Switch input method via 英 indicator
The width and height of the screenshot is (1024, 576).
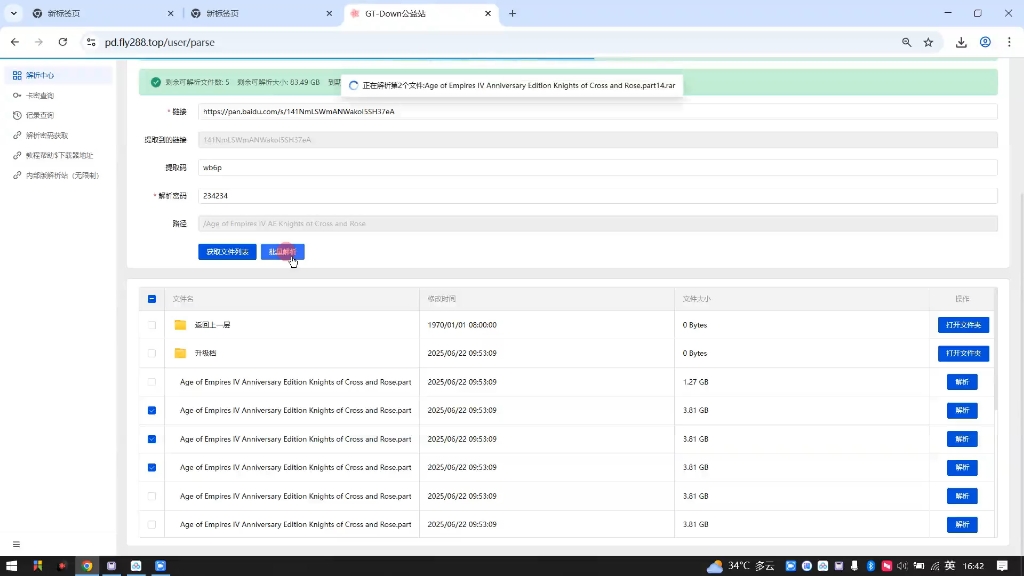coord(950,566)
